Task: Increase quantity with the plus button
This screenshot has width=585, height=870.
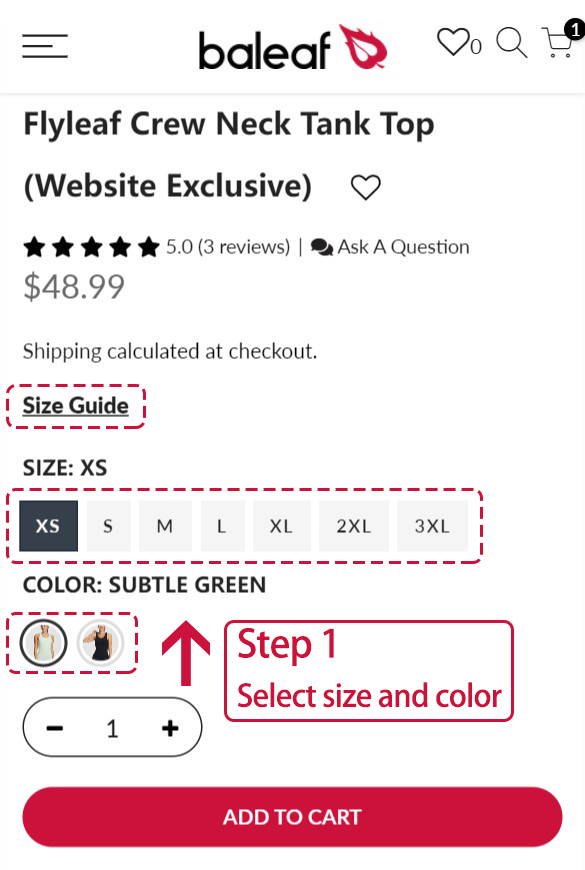Action: click(x=170, y=728)
